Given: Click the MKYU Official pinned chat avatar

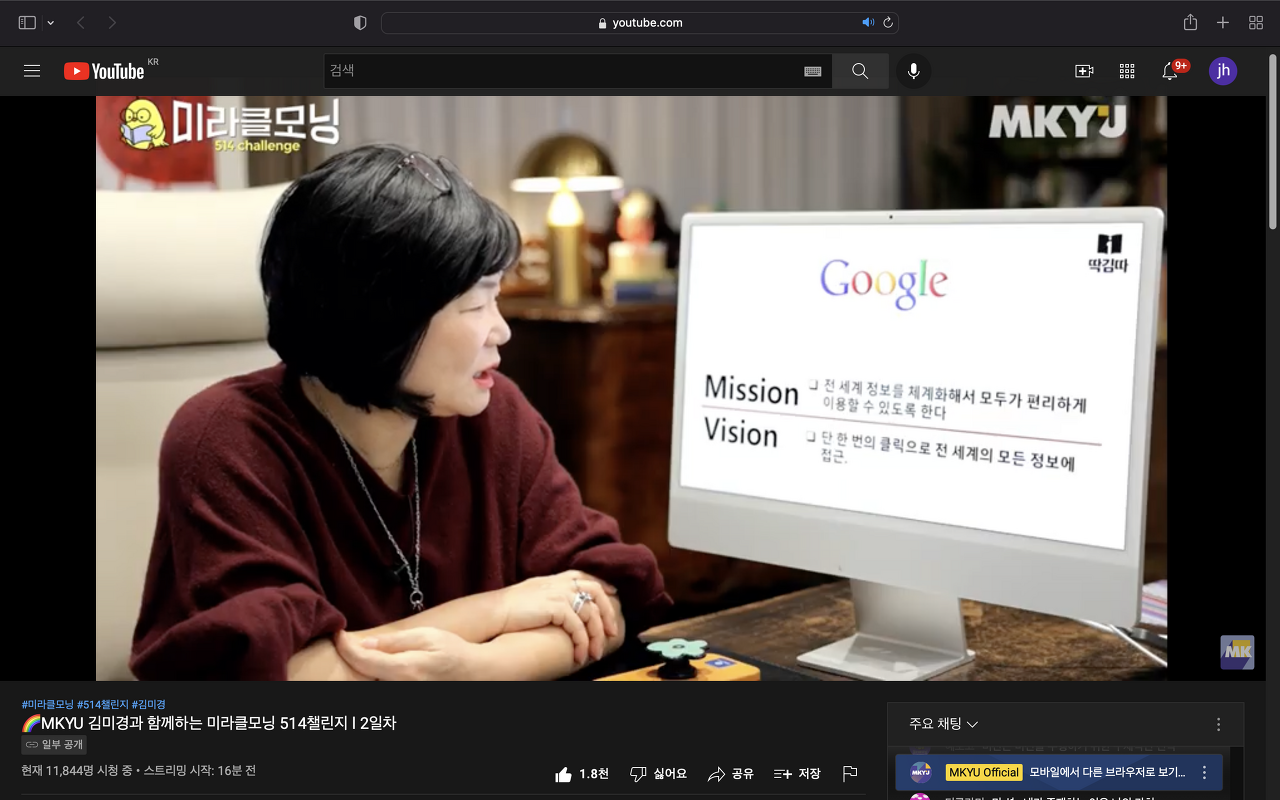Looking at the screenshot, I should [x=921, y=772].
